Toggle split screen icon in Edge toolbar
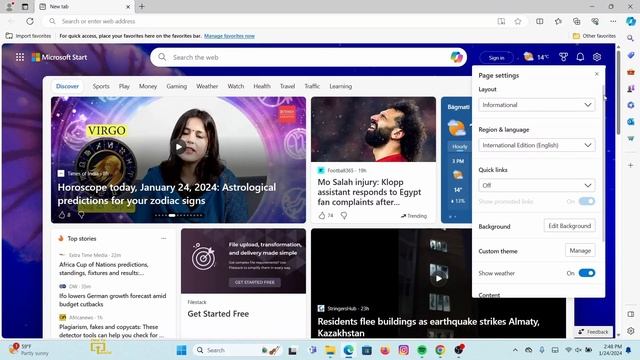The height and width of the screenshot is (360, 640). [540, 21]
